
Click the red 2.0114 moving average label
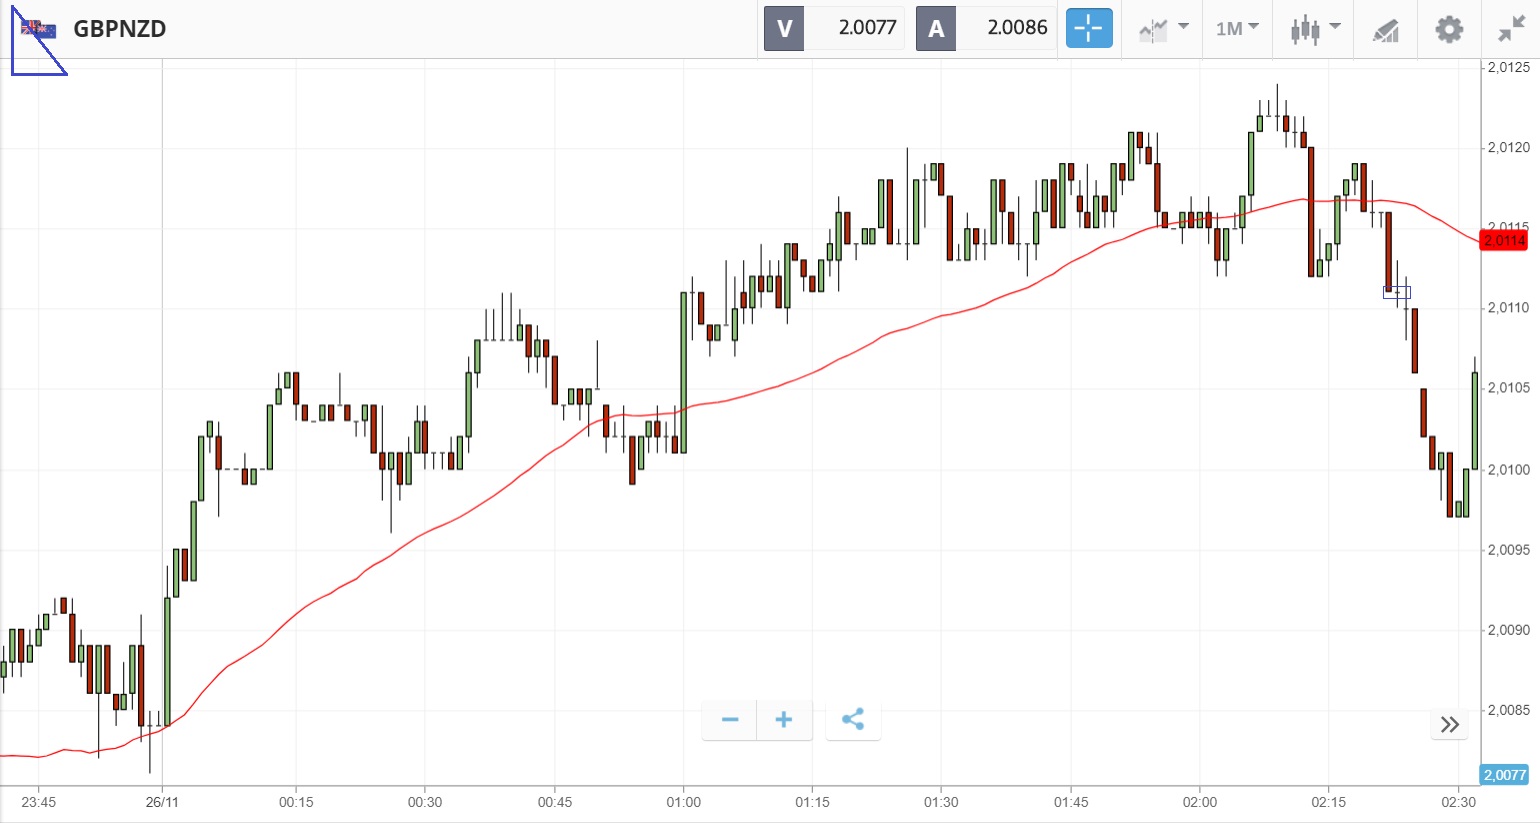pyautogui.click(x=1504, y=240)
